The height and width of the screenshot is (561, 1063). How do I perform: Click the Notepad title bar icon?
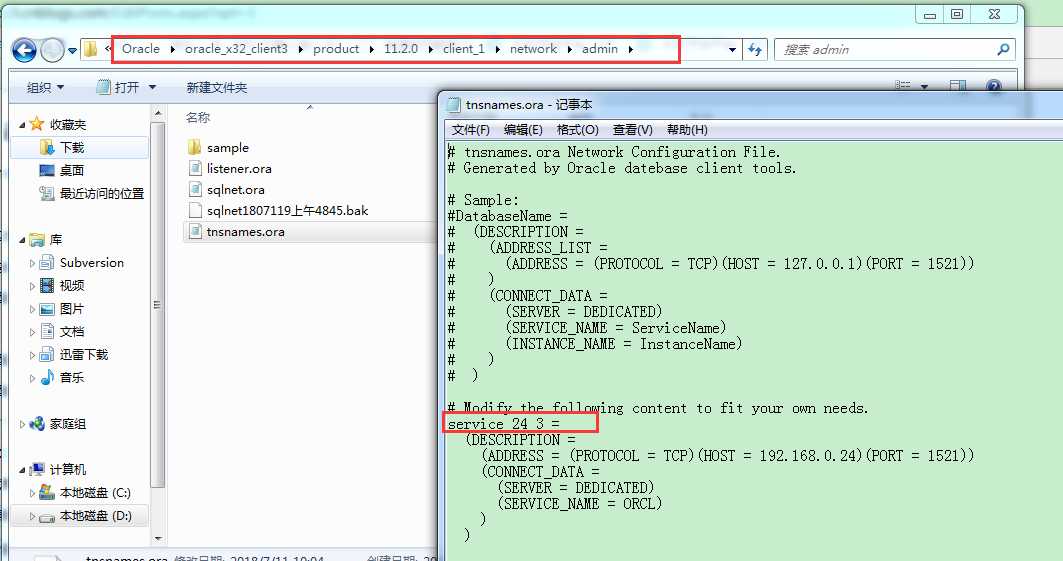click(454, 105)
